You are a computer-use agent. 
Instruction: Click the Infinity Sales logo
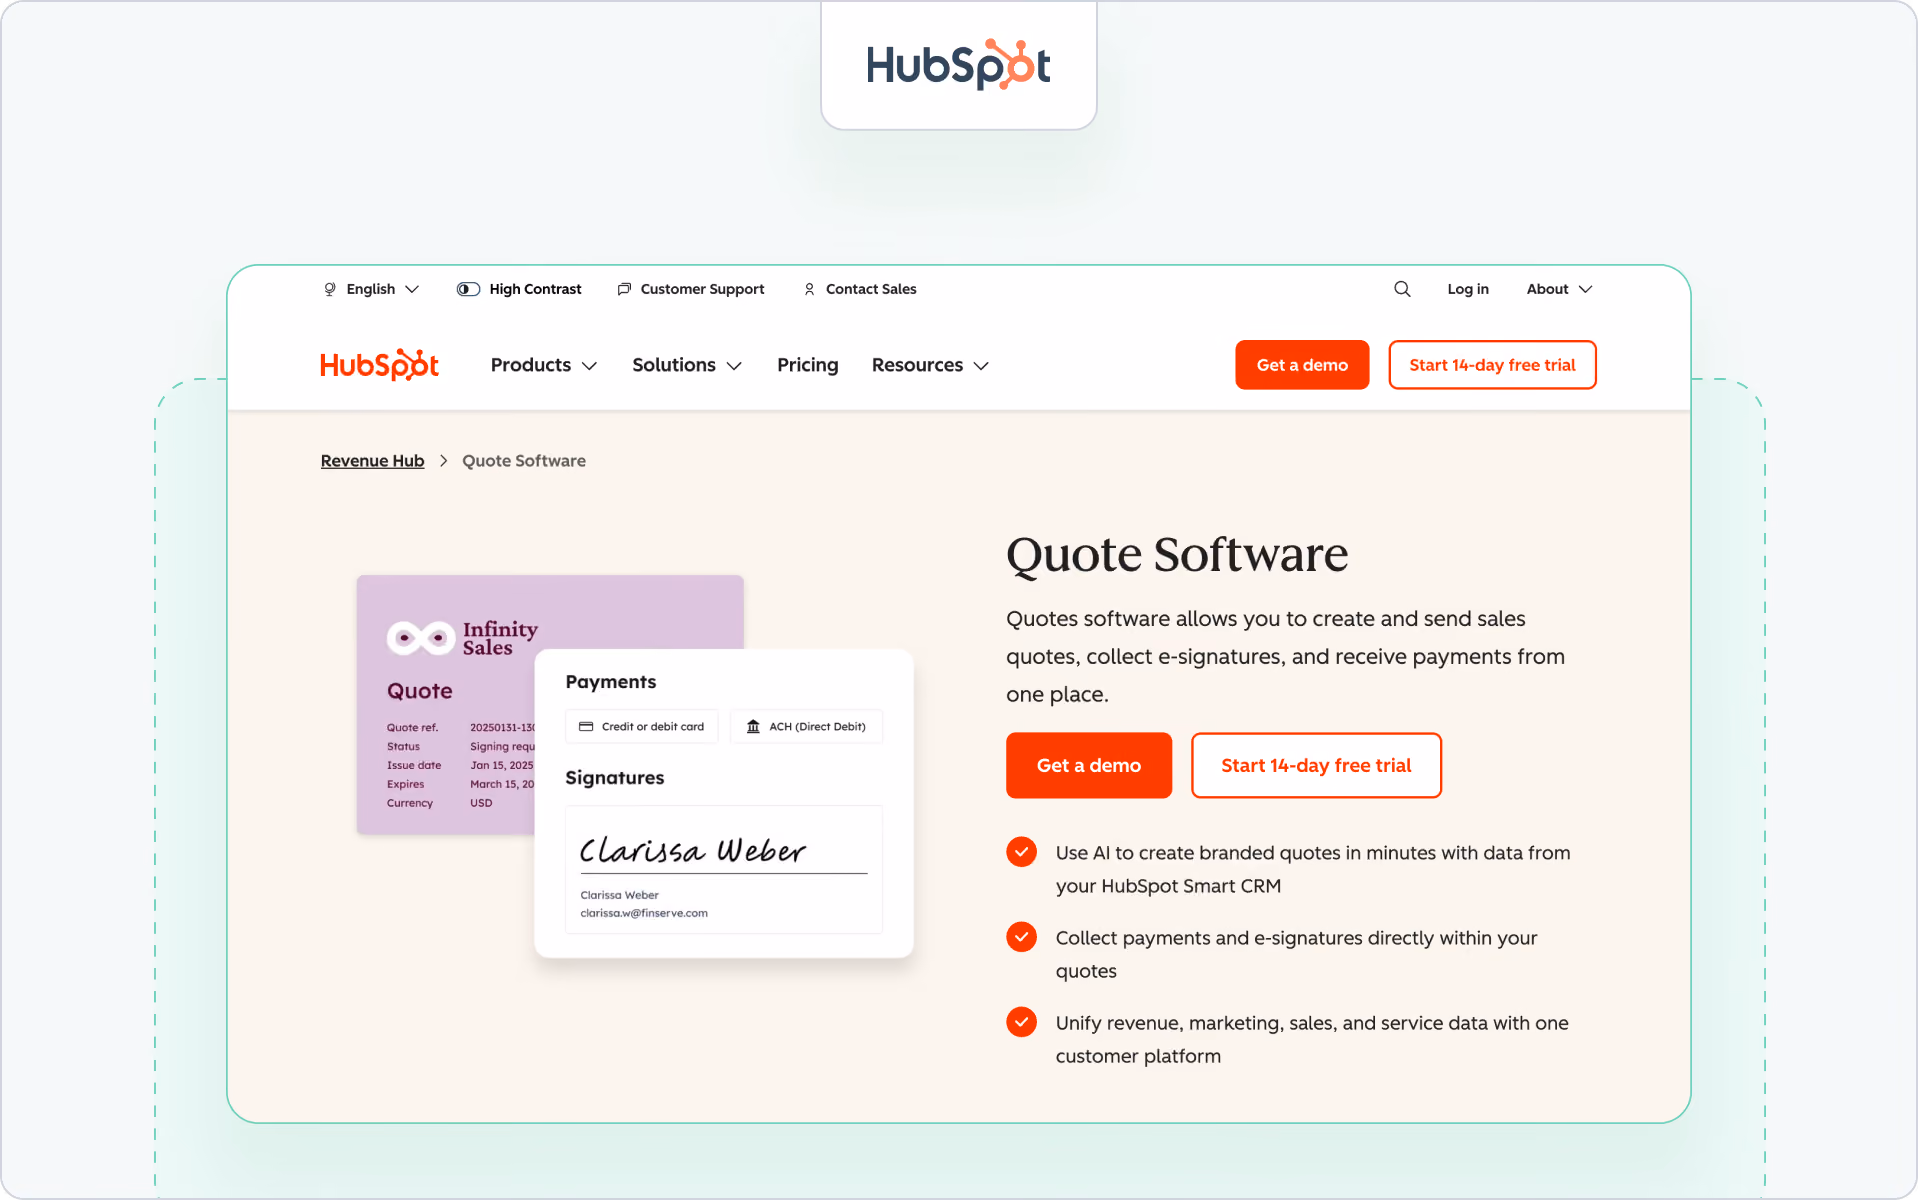coord(462,637)
